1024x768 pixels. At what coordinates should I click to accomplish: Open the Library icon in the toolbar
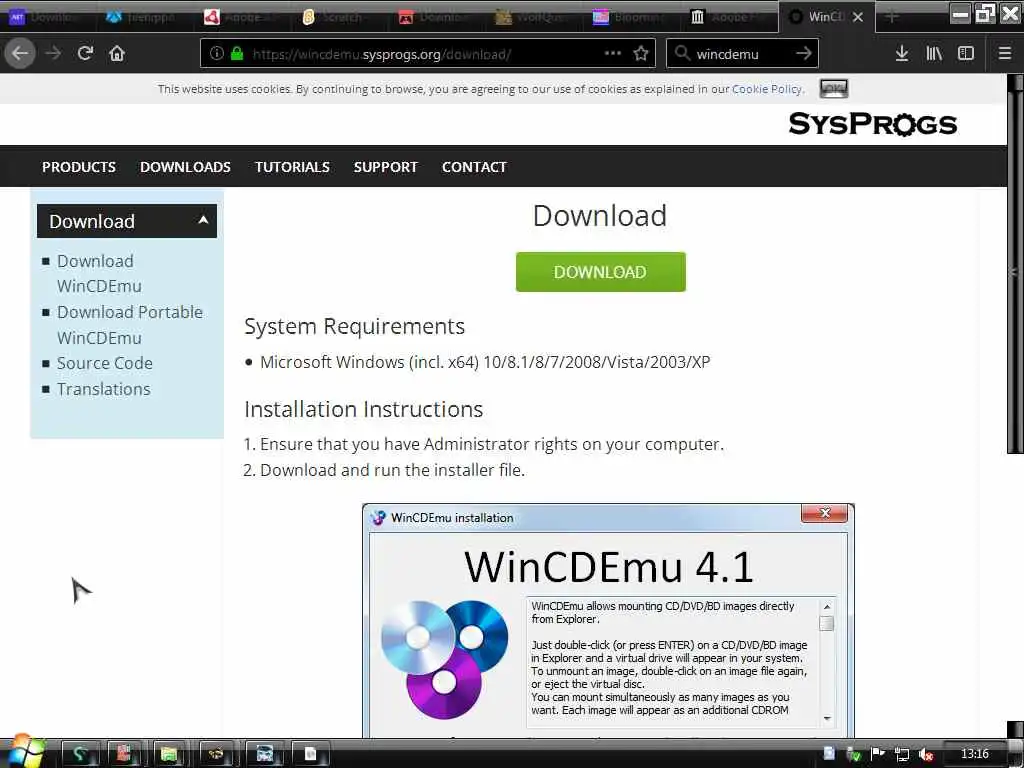pos(934,54)
